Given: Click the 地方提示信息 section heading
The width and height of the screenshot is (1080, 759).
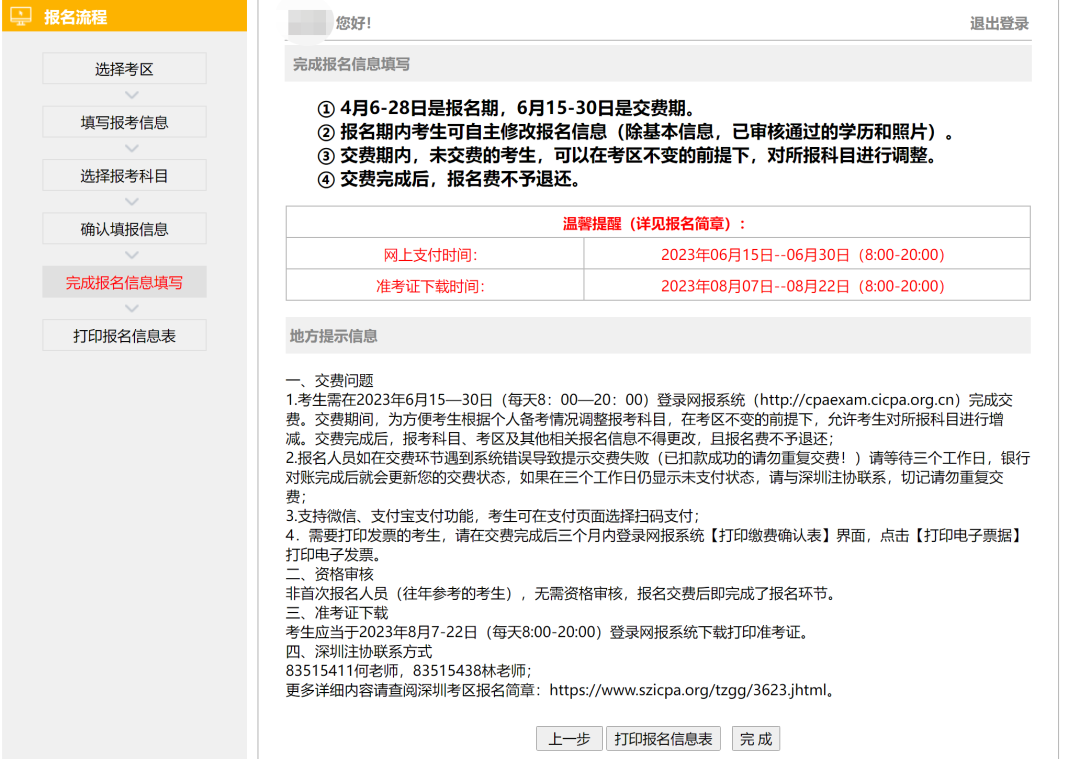Looking at the screenshot, I should click(x=333, y=336).
